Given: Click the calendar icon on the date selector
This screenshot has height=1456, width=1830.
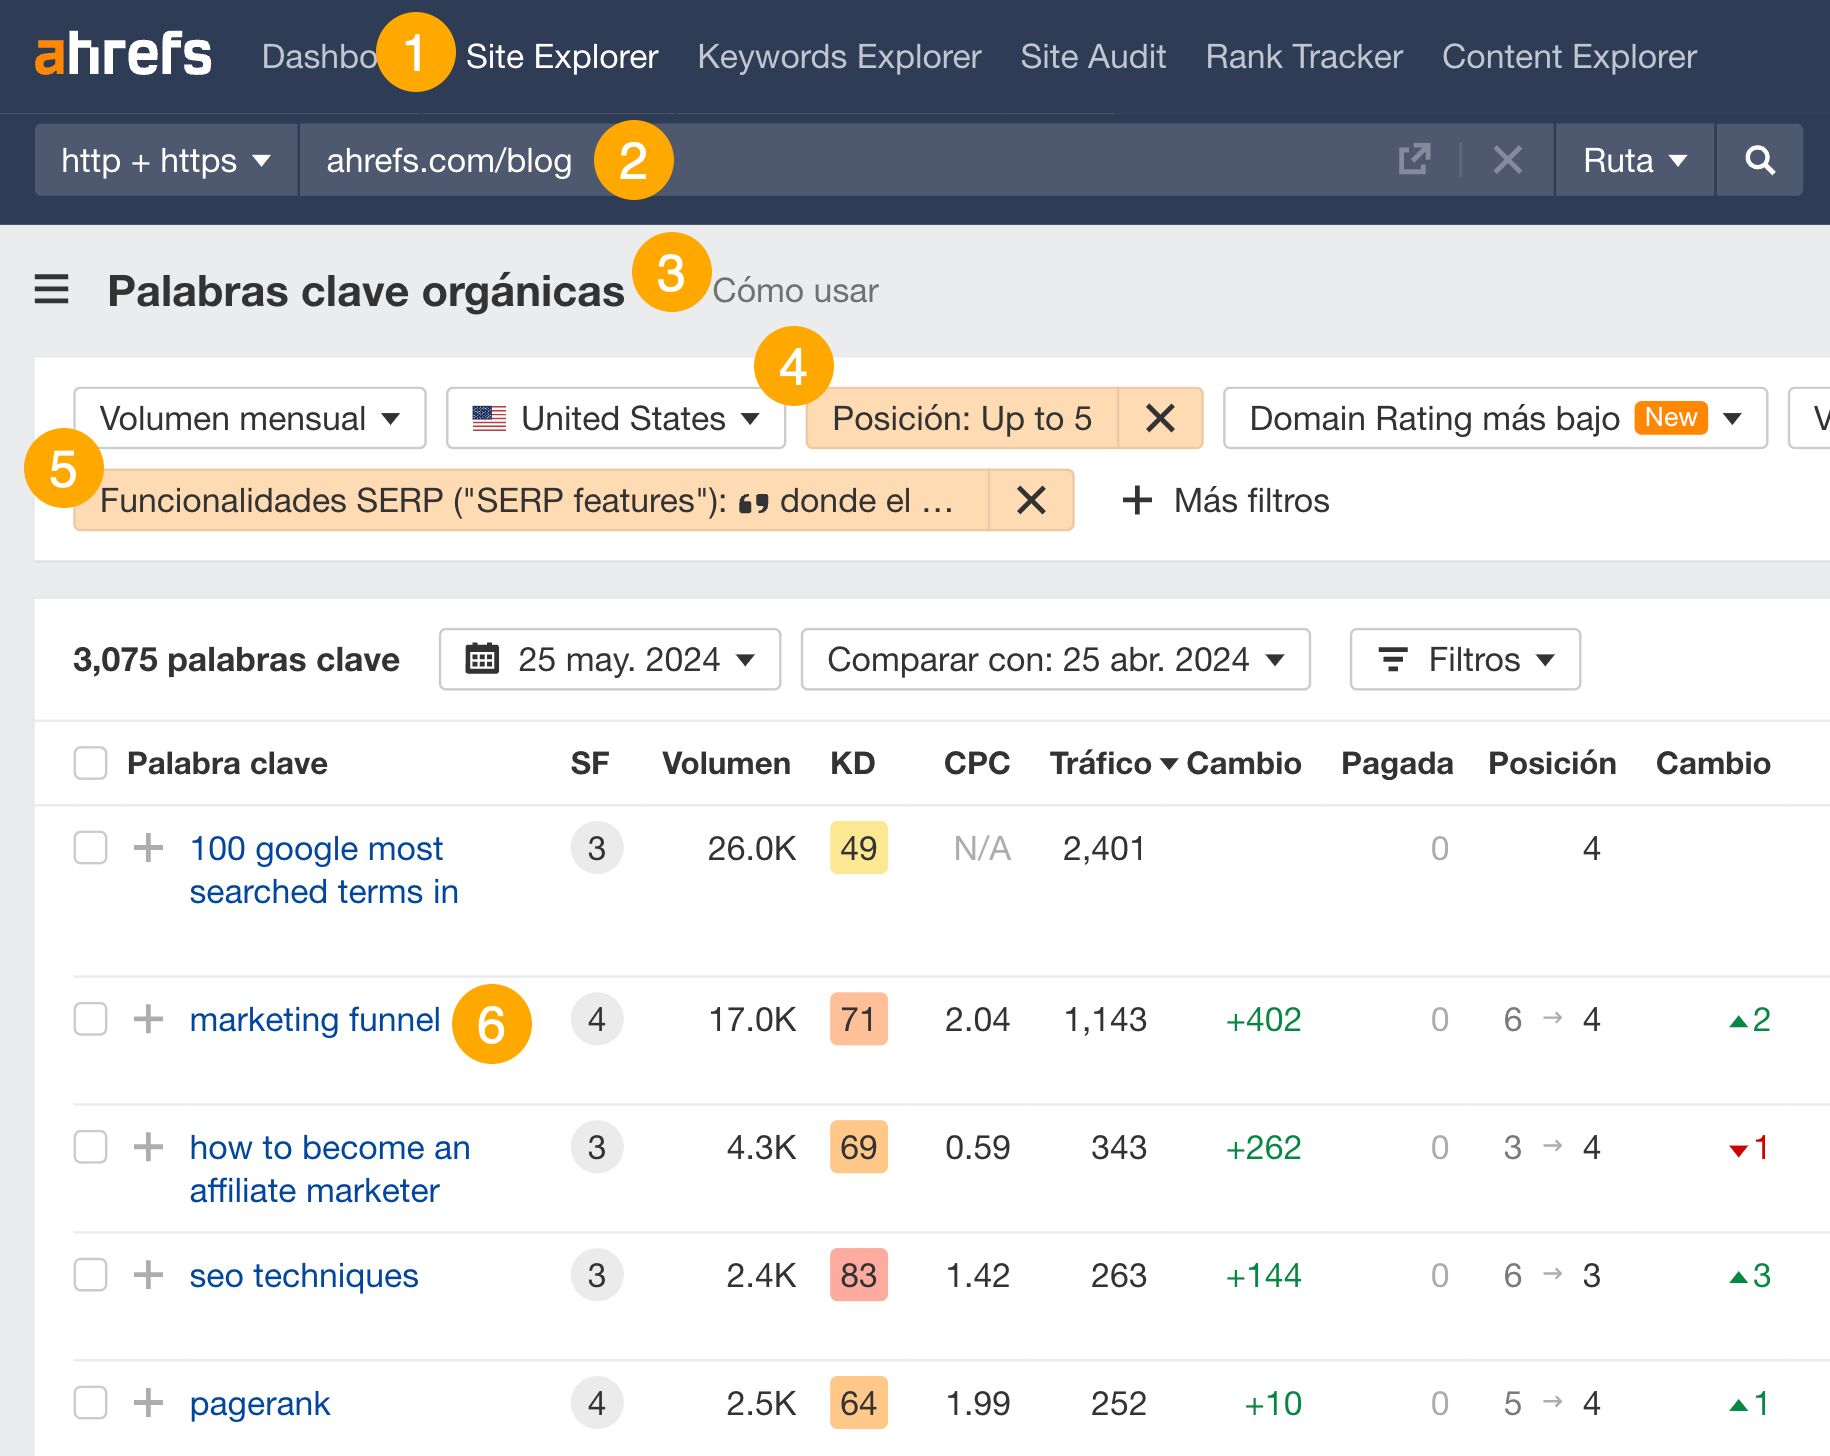Looking at the screenshot, I should pos(484,659).
